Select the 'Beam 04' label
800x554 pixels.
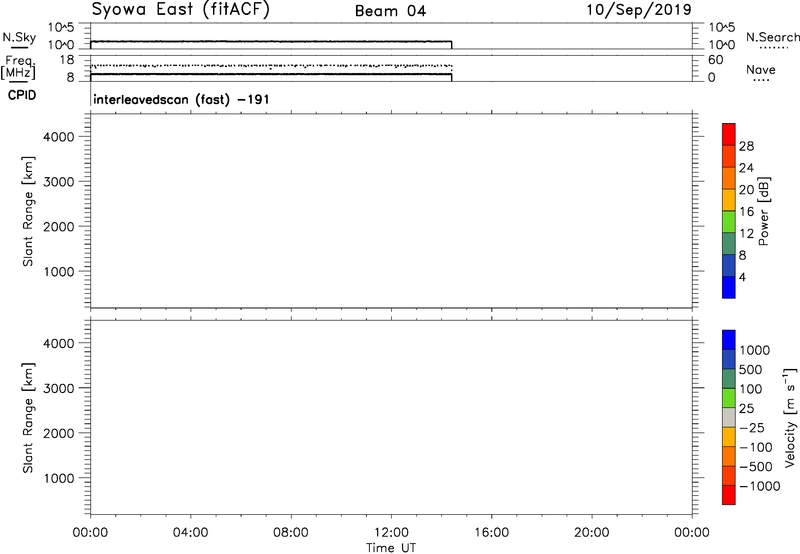(x=390, y=11)
